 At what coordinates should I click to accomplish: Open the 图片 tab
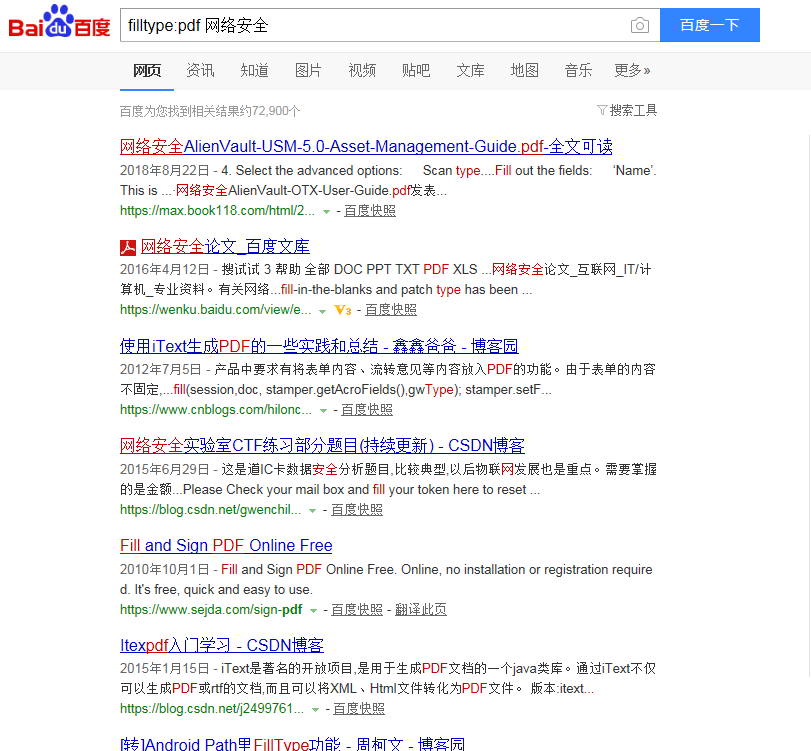[308, 70]
